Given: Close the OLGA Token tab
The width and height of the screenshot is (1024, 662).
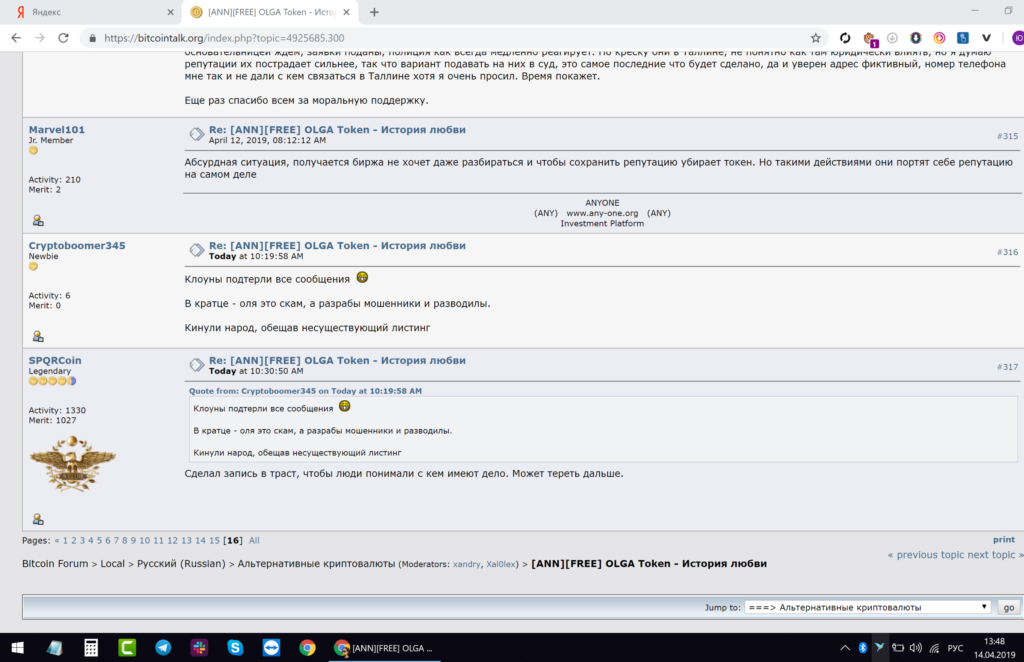Looking at the screenshot, I should [347, 12].
